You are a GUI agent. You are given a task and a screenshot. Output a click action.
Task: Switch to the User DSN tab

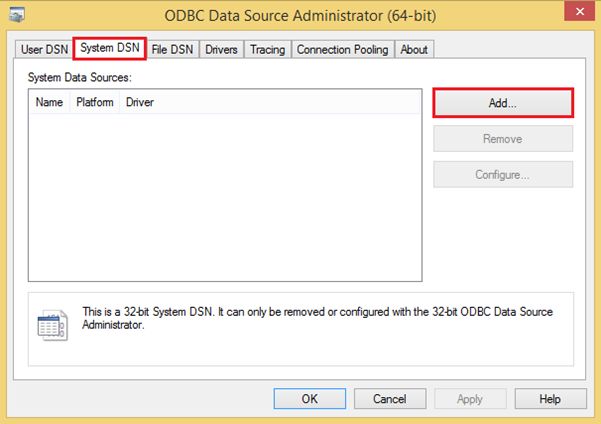(45, 50)
